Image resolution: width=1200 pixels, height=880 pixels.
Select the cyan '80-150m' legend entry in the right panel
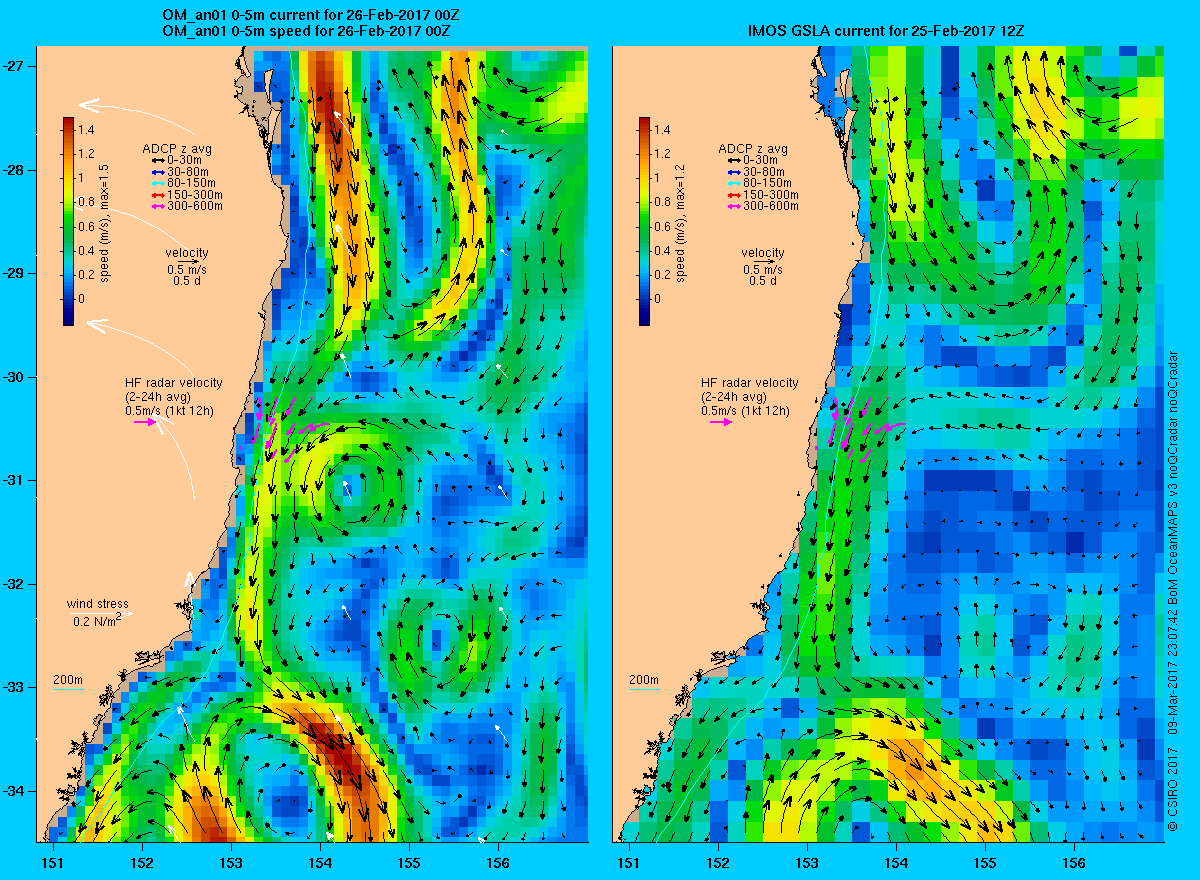[x=758, y=183]
